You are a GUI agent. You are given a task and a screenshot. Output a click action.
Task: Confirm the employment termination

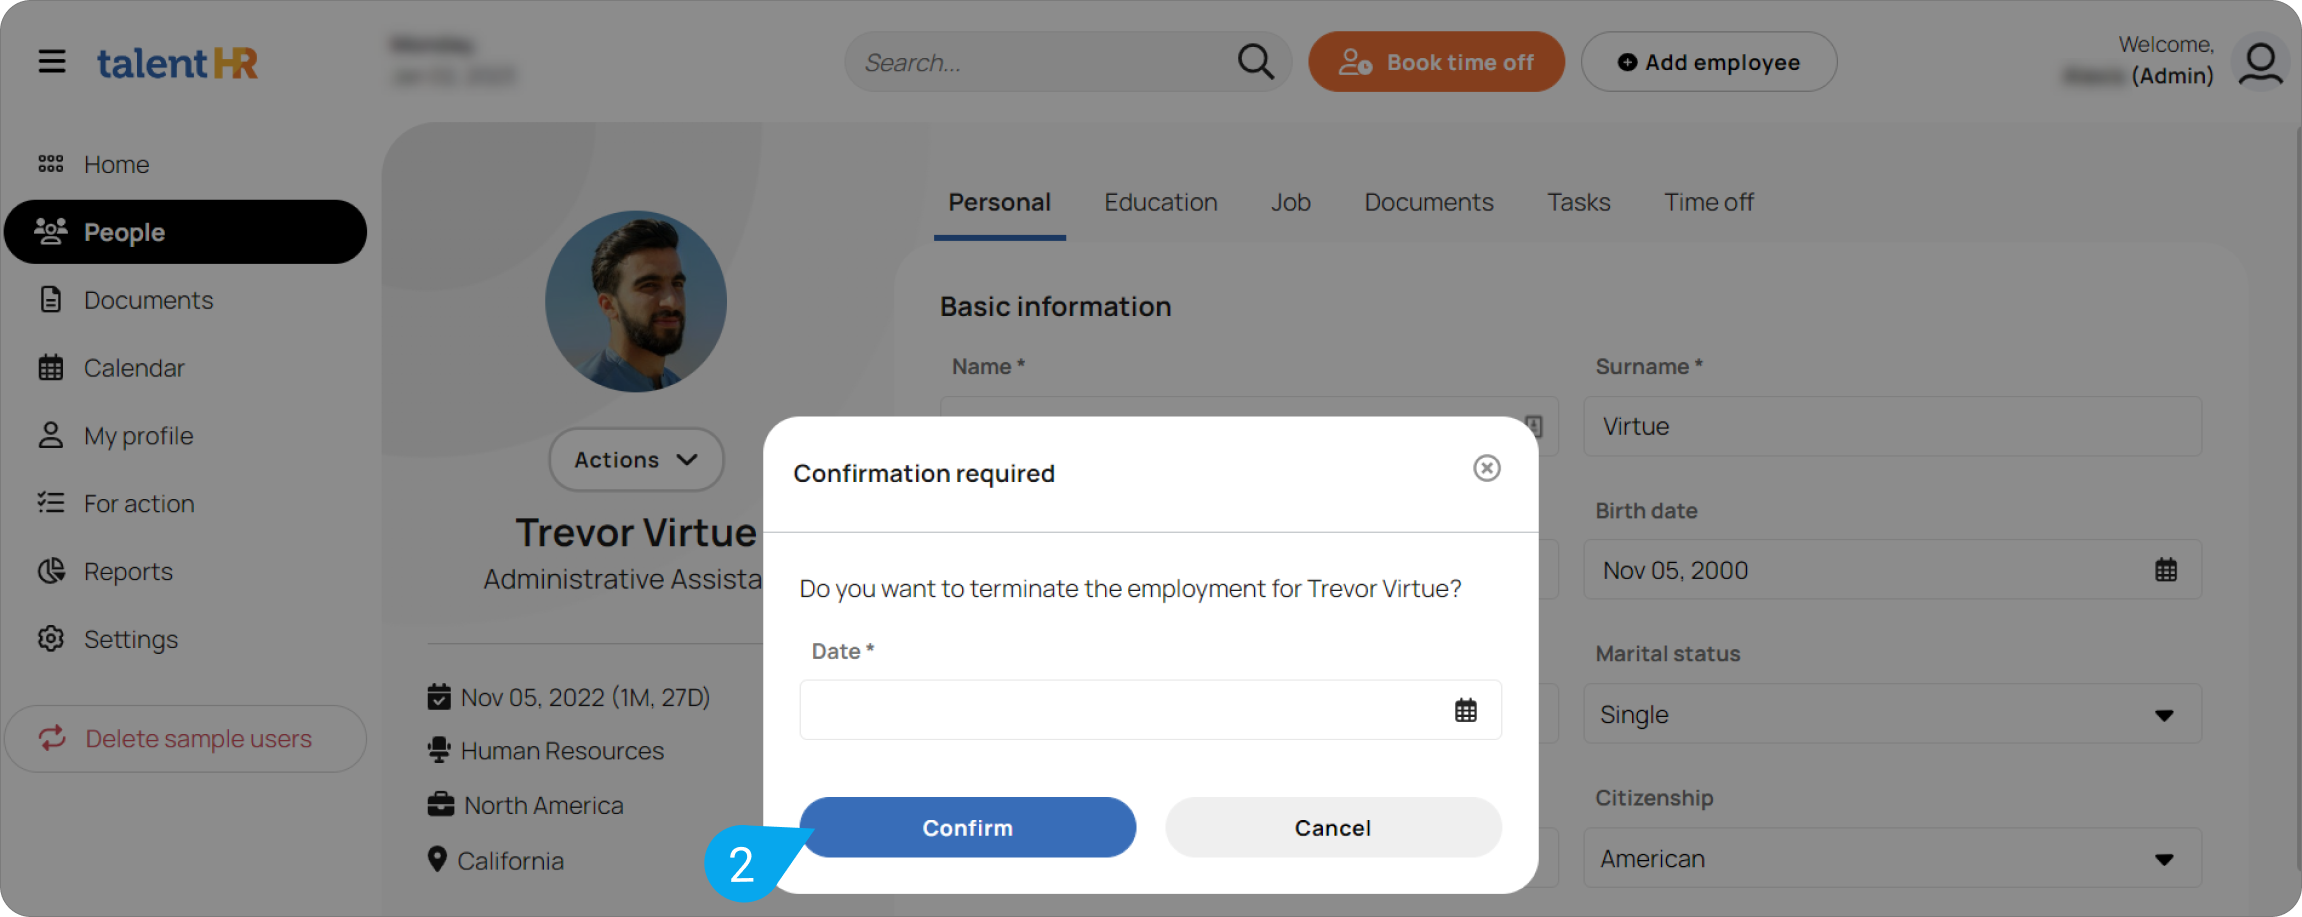pos(967,827)
